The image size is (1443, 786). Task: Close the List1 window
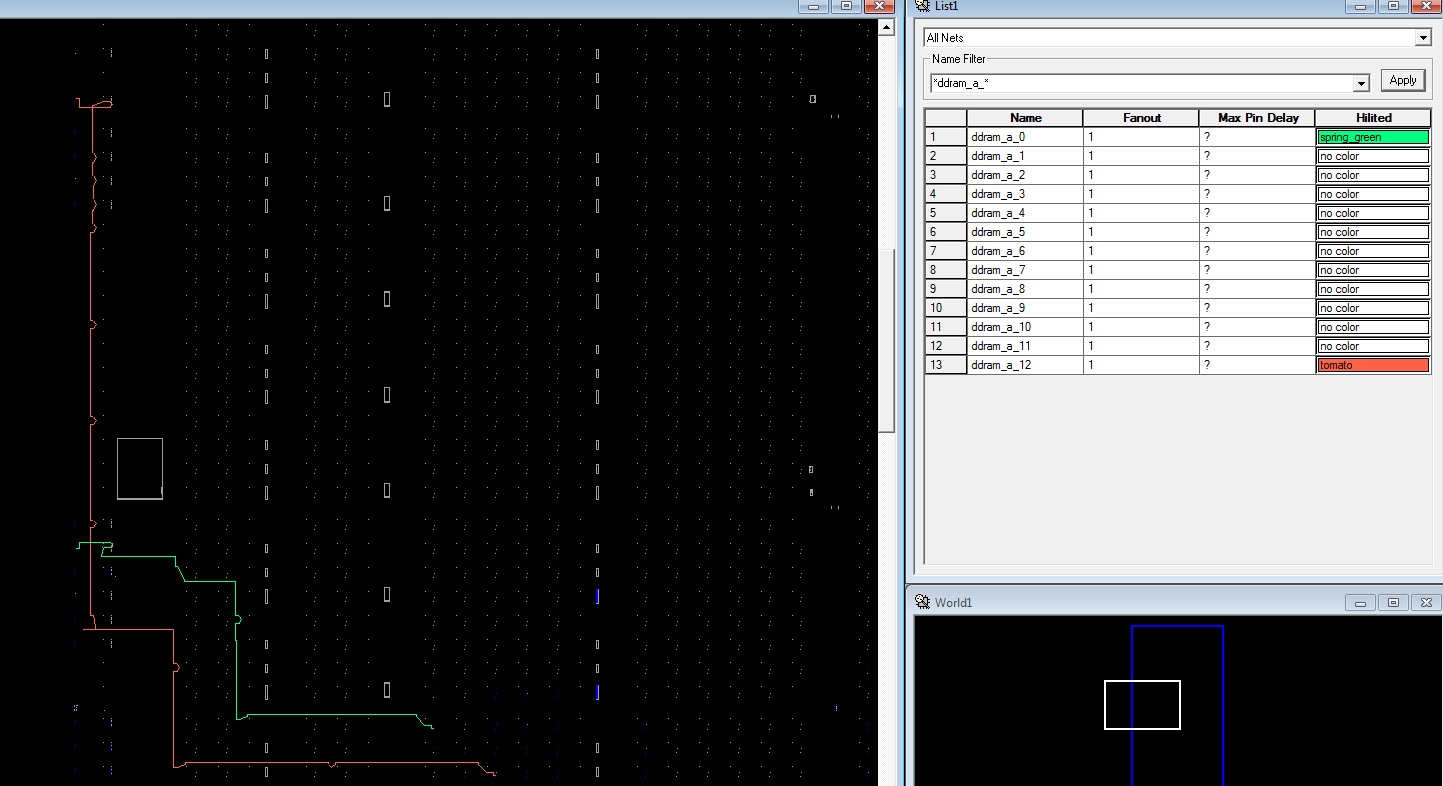1427,6
